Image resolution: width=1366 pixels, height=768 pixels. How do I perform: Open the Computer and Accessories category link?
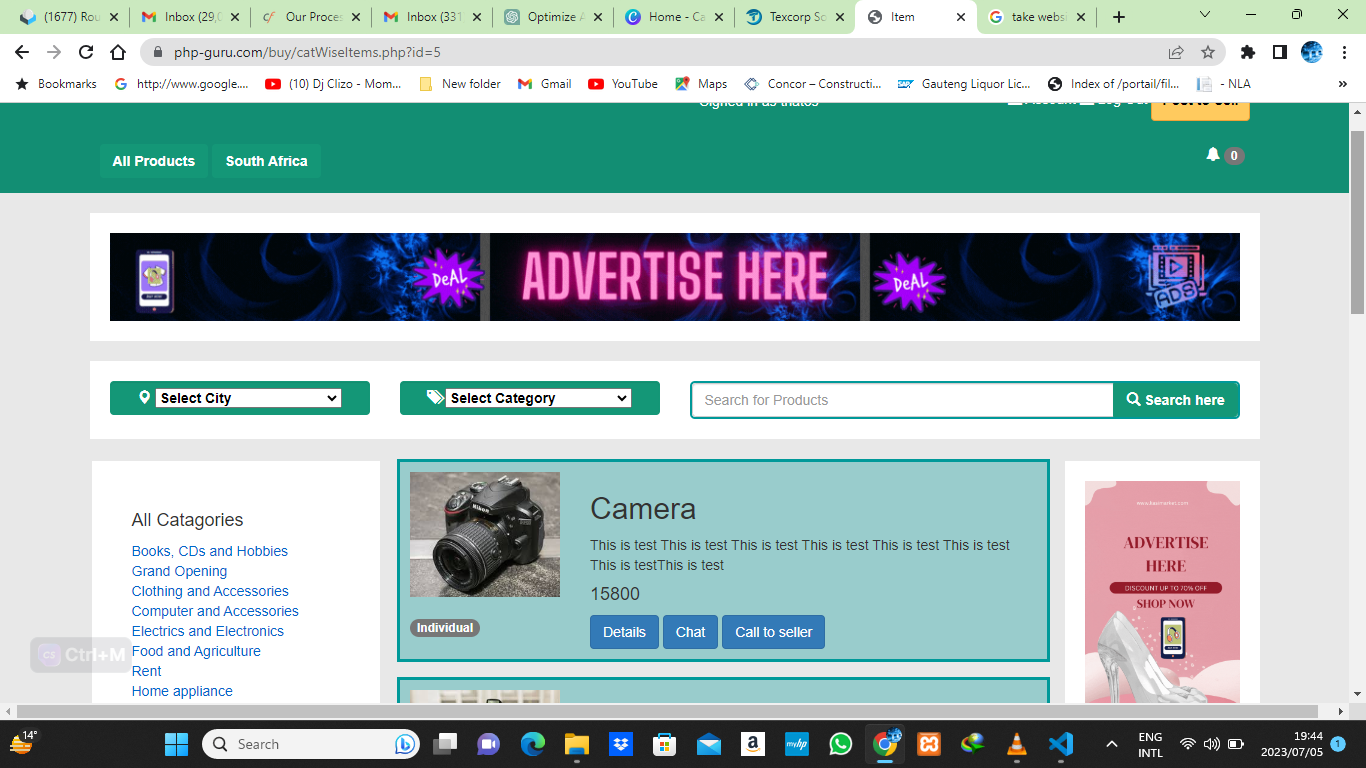tap(215, 611)
